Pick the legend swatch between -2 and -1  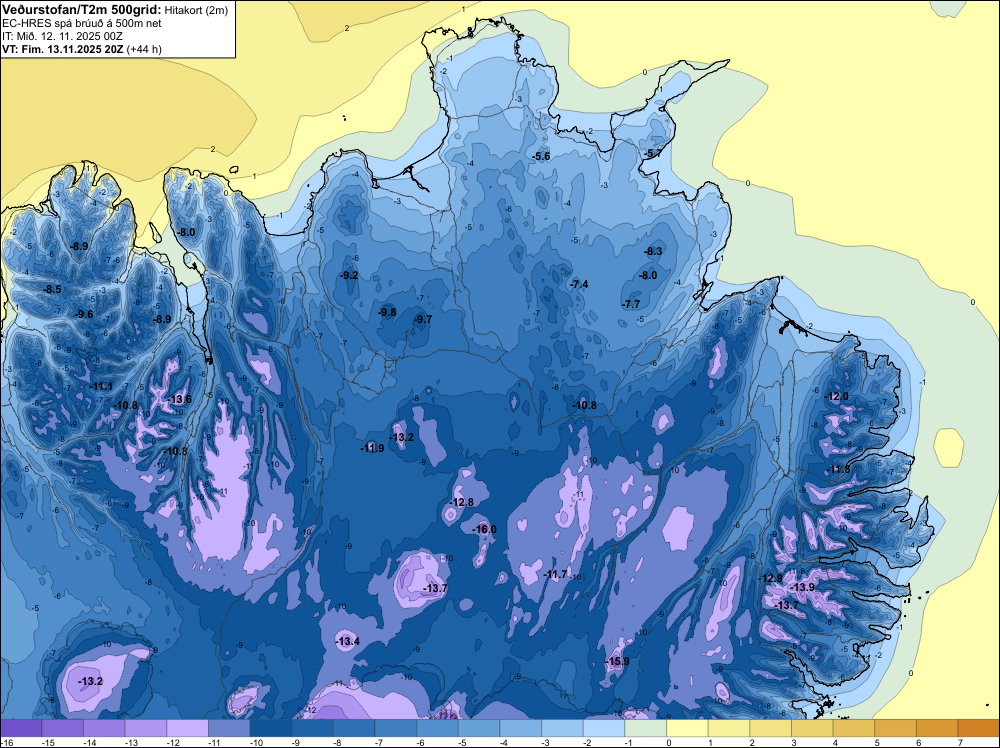(x=604, y=728)
